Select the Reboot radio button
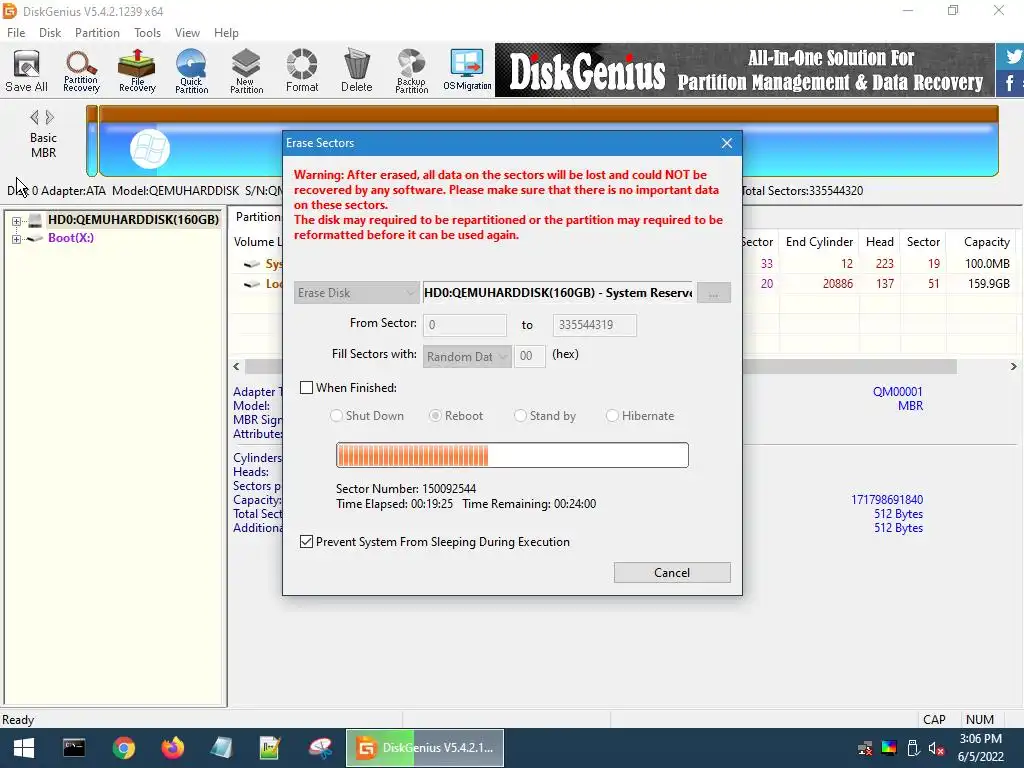This screenshot has height=768, width=1024. (435, 415)
